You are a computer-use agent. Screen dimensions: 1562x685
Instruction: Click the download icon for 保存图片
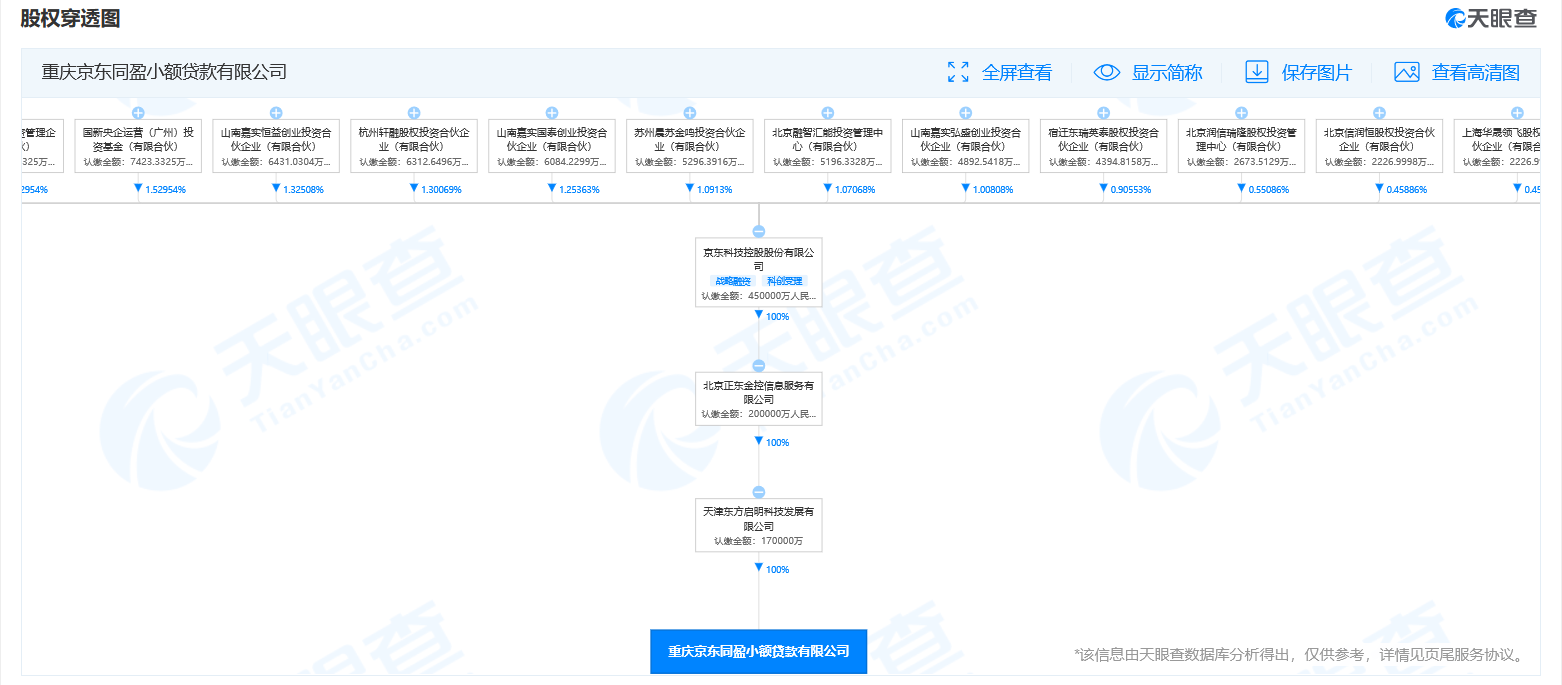coord(1256,72)
